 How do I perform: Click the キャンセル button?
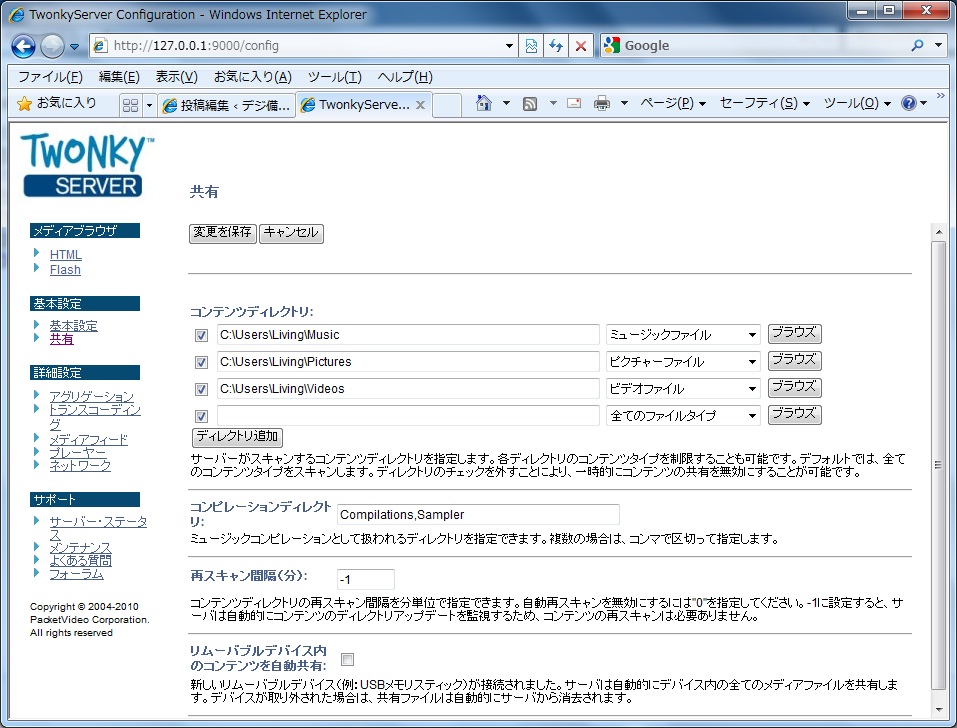tap(291, 232)
